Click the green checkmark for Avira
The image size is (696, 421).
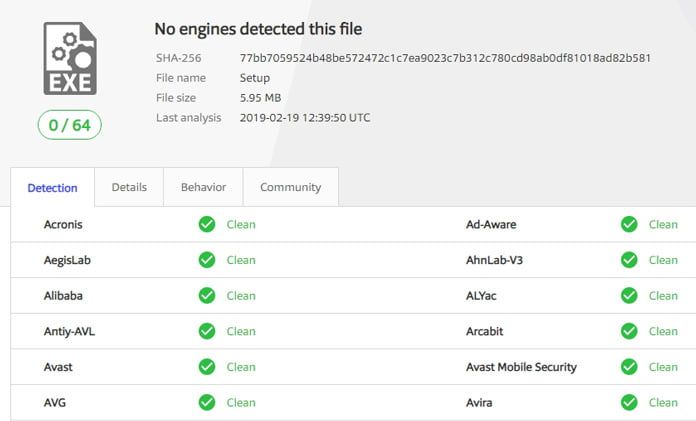629,402
